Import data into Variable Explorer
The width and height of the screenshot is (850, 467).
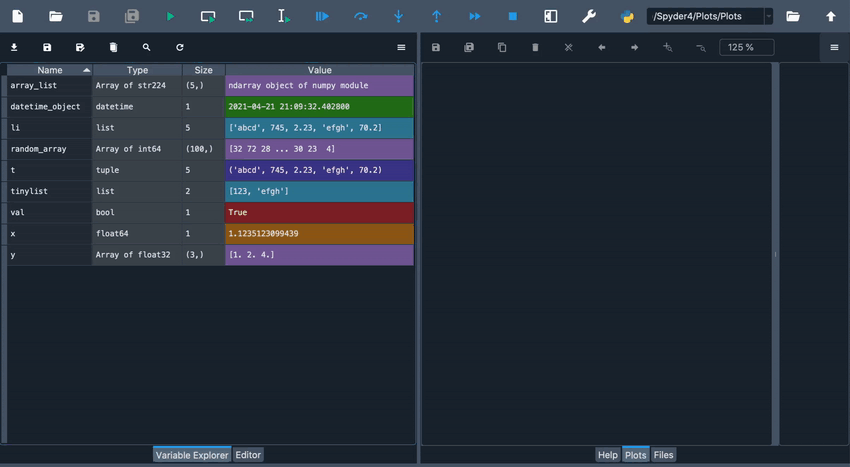14,47
